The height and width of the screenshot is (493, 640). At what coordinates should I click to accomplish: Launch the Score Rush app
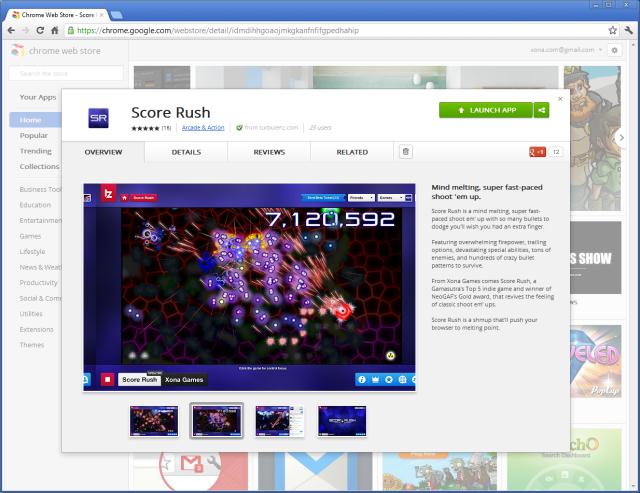click(x=486, y=110)
